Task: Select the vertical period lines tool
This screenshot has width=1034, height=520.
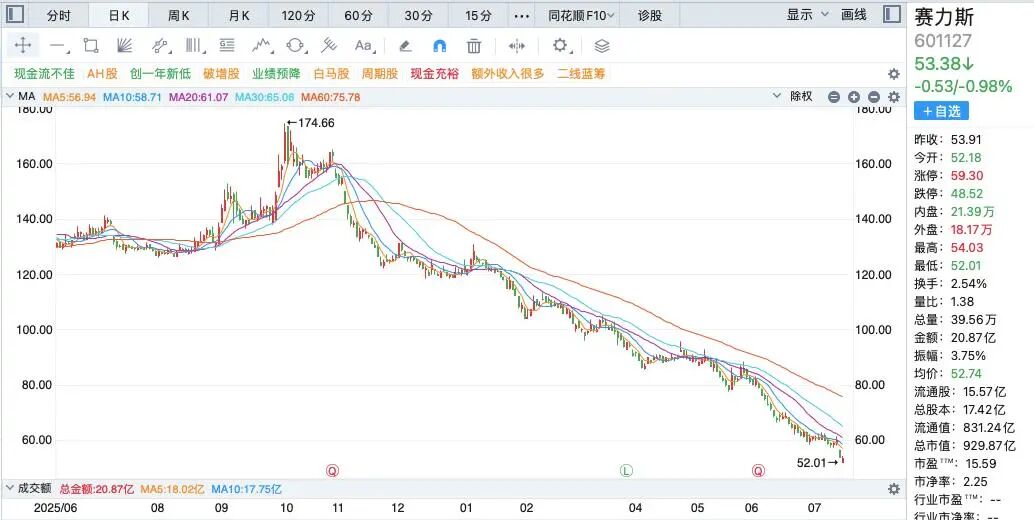Action: click(x=194, y=45)
